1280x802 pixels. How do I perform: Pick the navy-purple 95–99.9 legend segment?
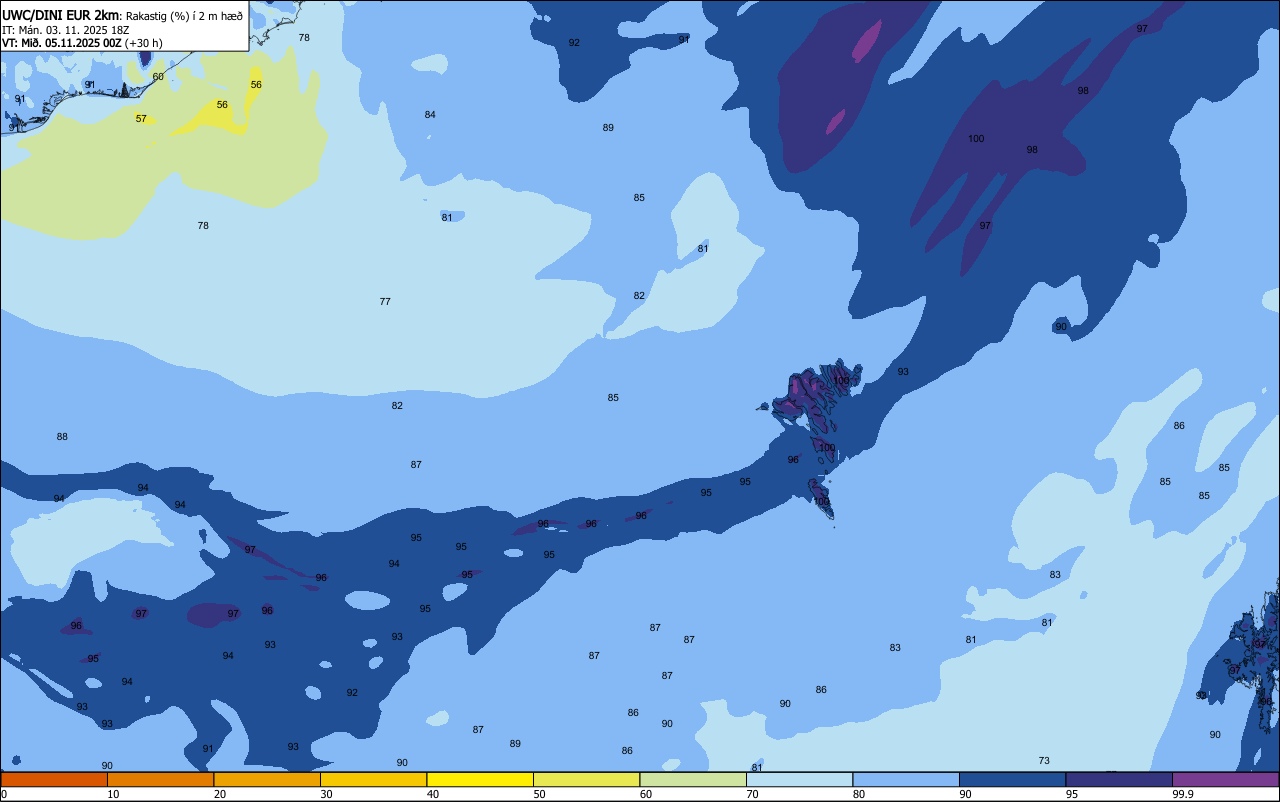coord(1119,779)
